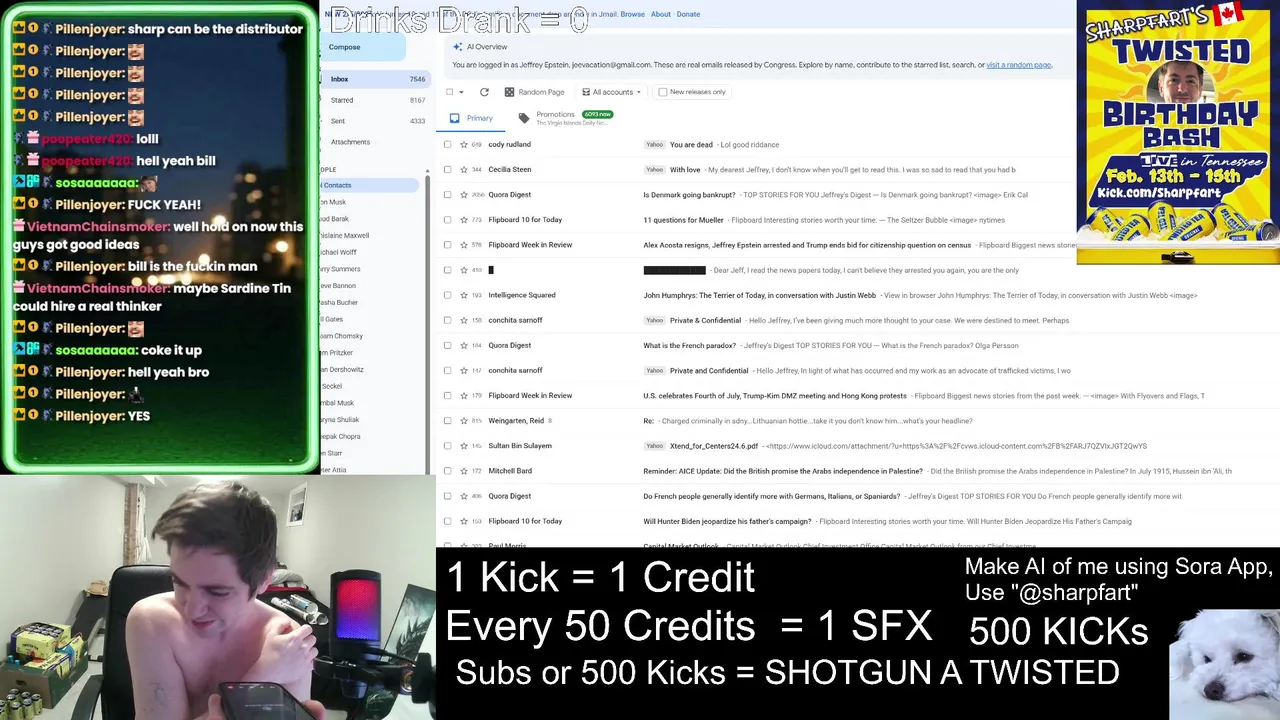Open 'Xtend_for_Centers24.6.pdf' email subject
Viewport: 1280px width, 720px height.
[714, 446]
